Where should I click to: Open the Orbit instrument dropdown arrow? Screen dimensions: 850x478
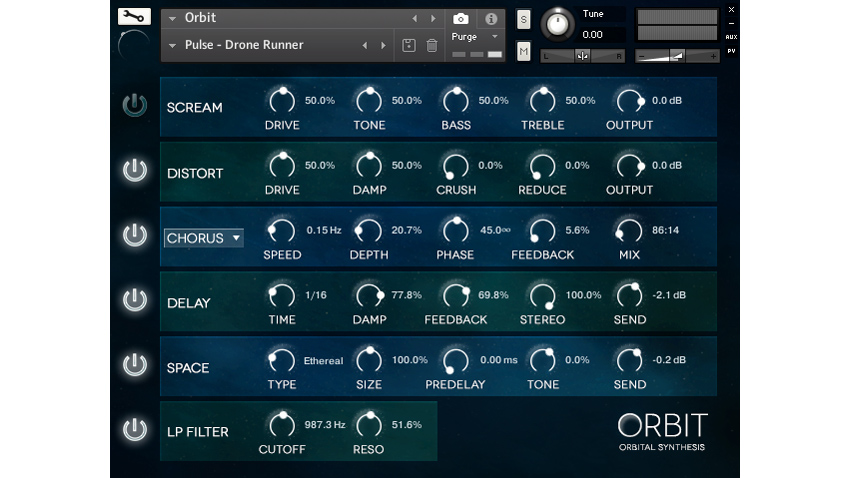[x=172, y=18]
